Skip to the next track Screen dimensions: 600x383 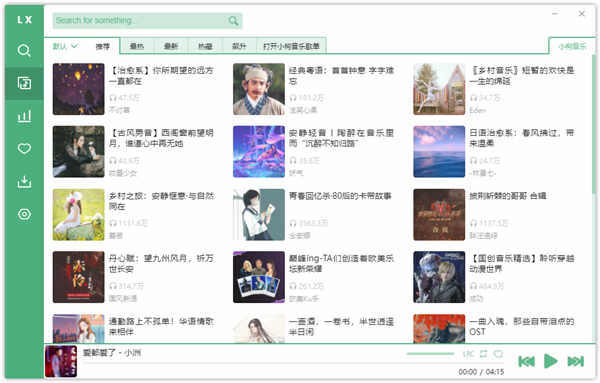tap(576, 361)
